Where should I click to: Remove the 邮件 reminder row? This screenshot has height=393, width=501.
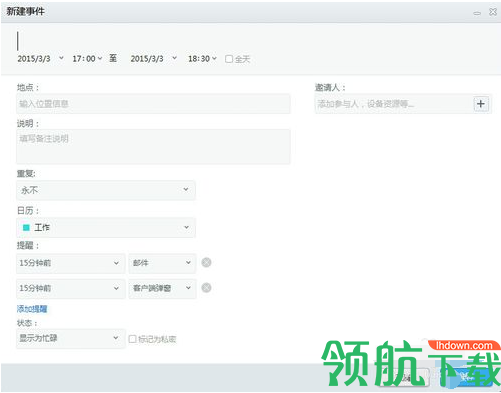coord(206,263)
